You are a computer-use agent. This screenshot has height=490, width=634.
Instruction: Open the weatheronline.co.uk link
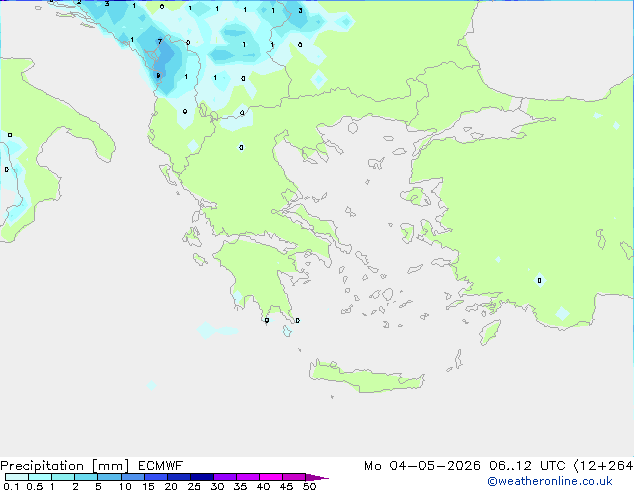pos(549,481)
